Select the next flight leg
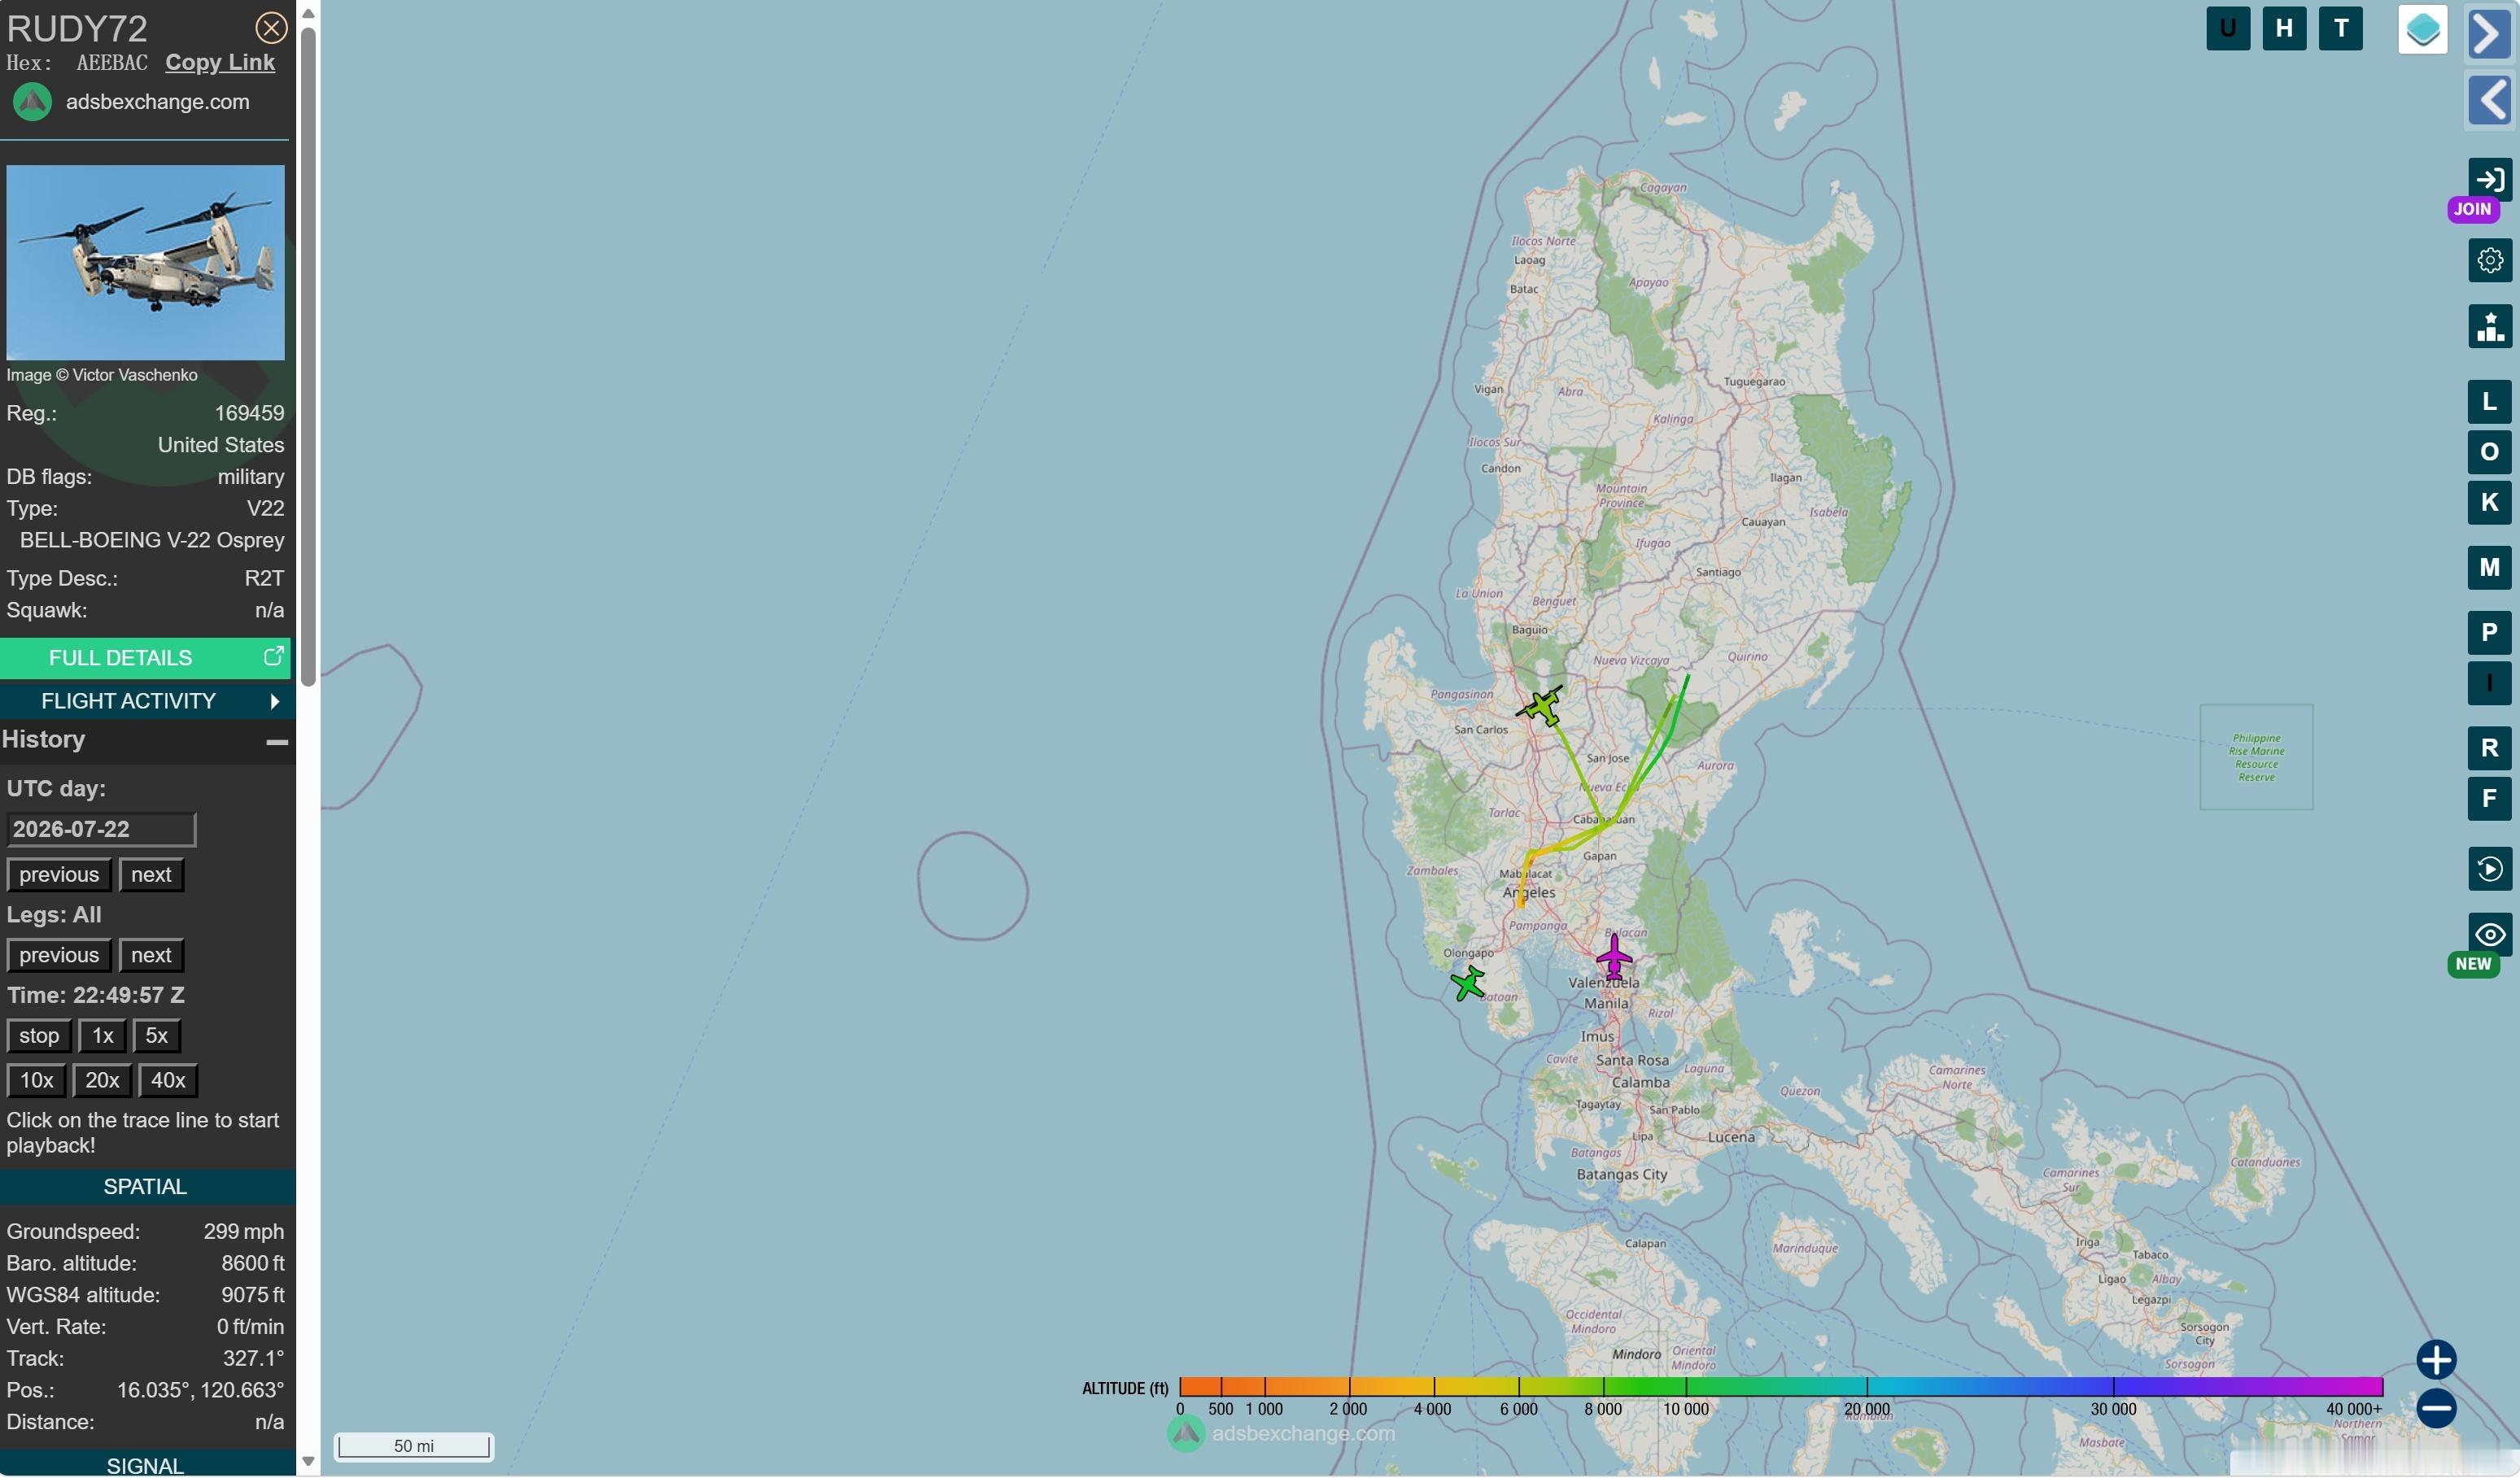 [151, 955]
